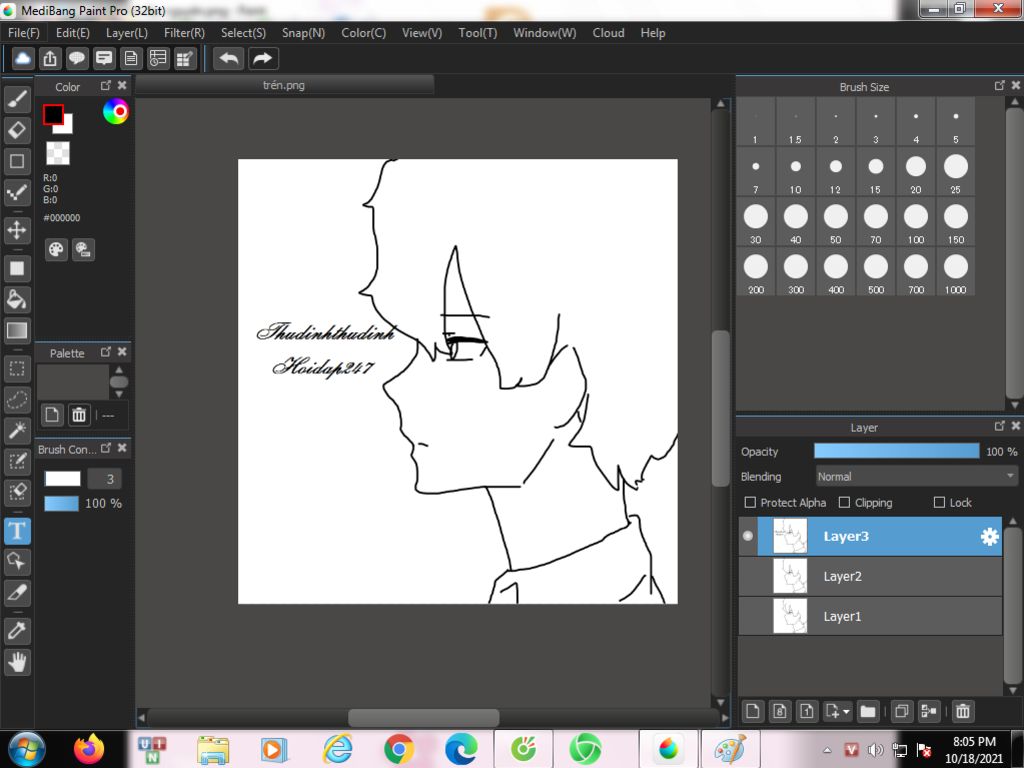Viewport: 1024px width, 768px height.
Task: Enable the Protect Alpha checkbox
Action: coord(750,502)
